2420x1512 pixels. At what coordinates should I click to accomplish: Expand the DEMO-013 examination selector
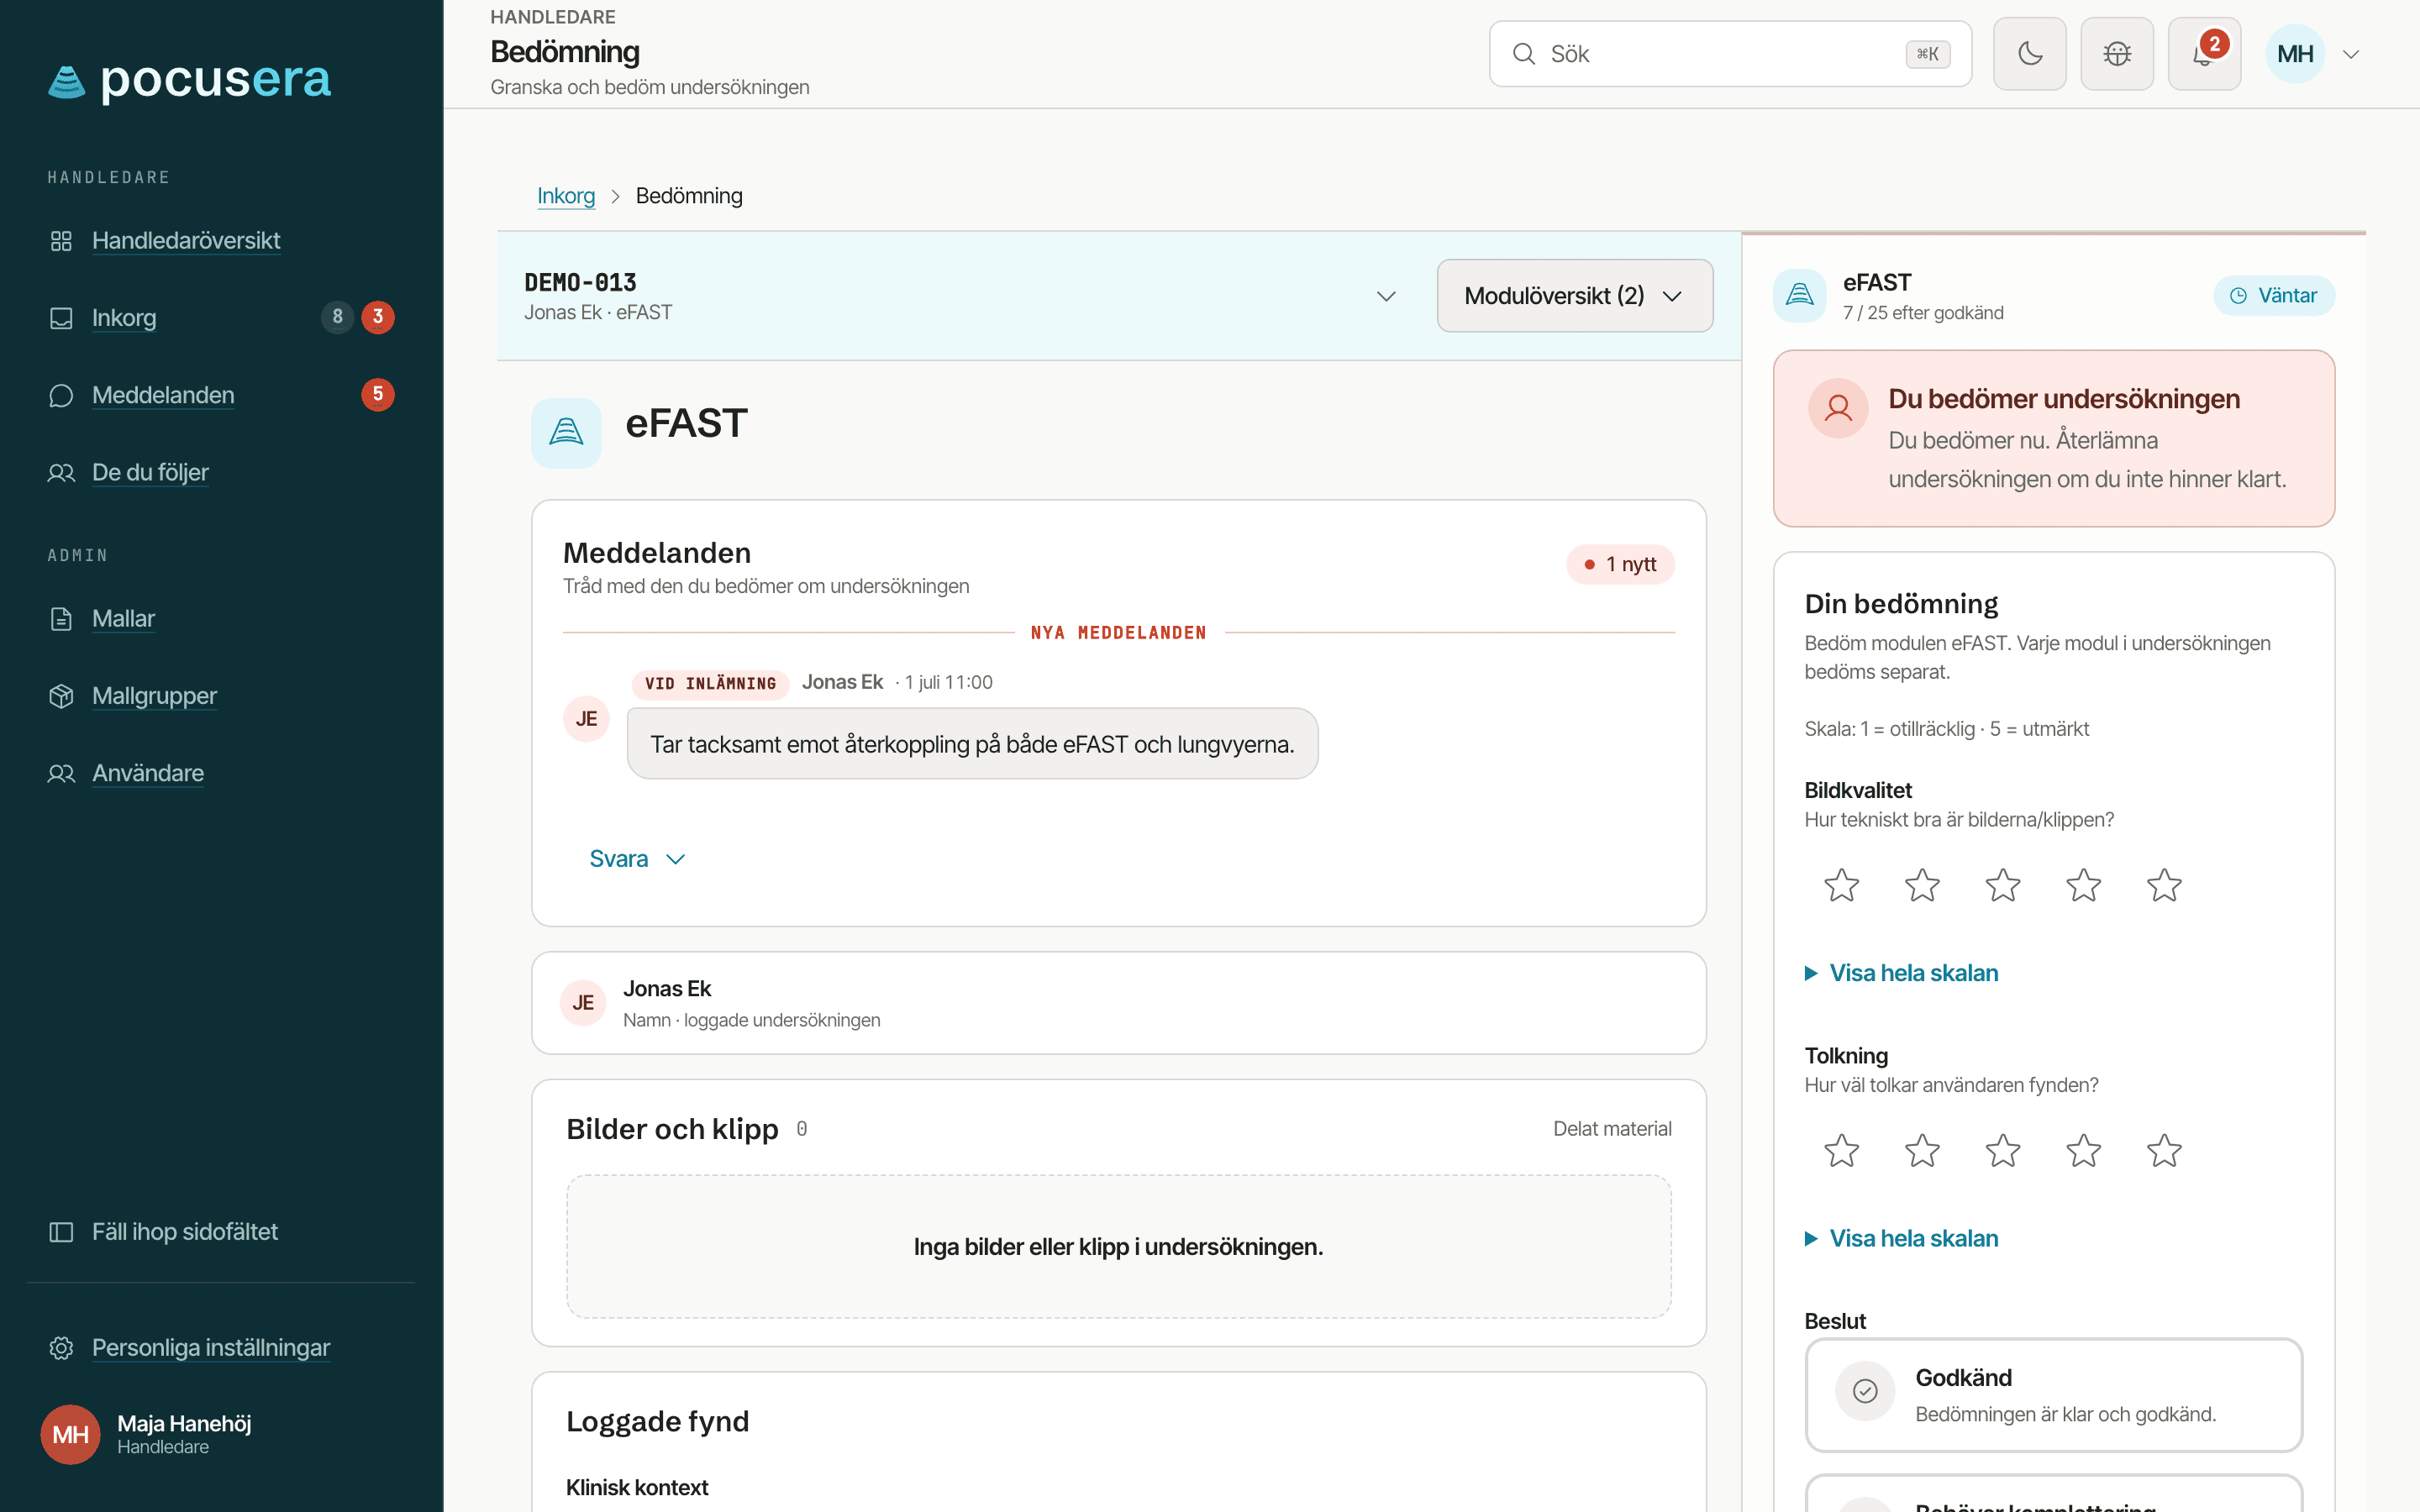pyautogui.click(x=1386, y=296)
